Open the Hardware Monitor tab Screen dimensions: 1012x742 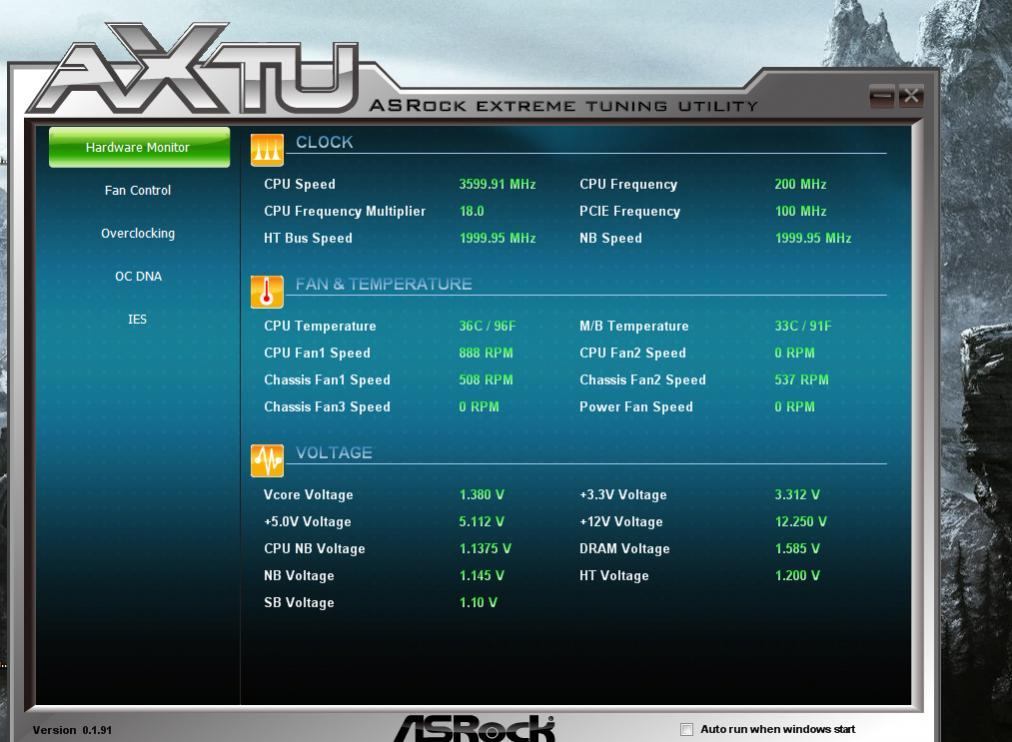pos(139,147)
